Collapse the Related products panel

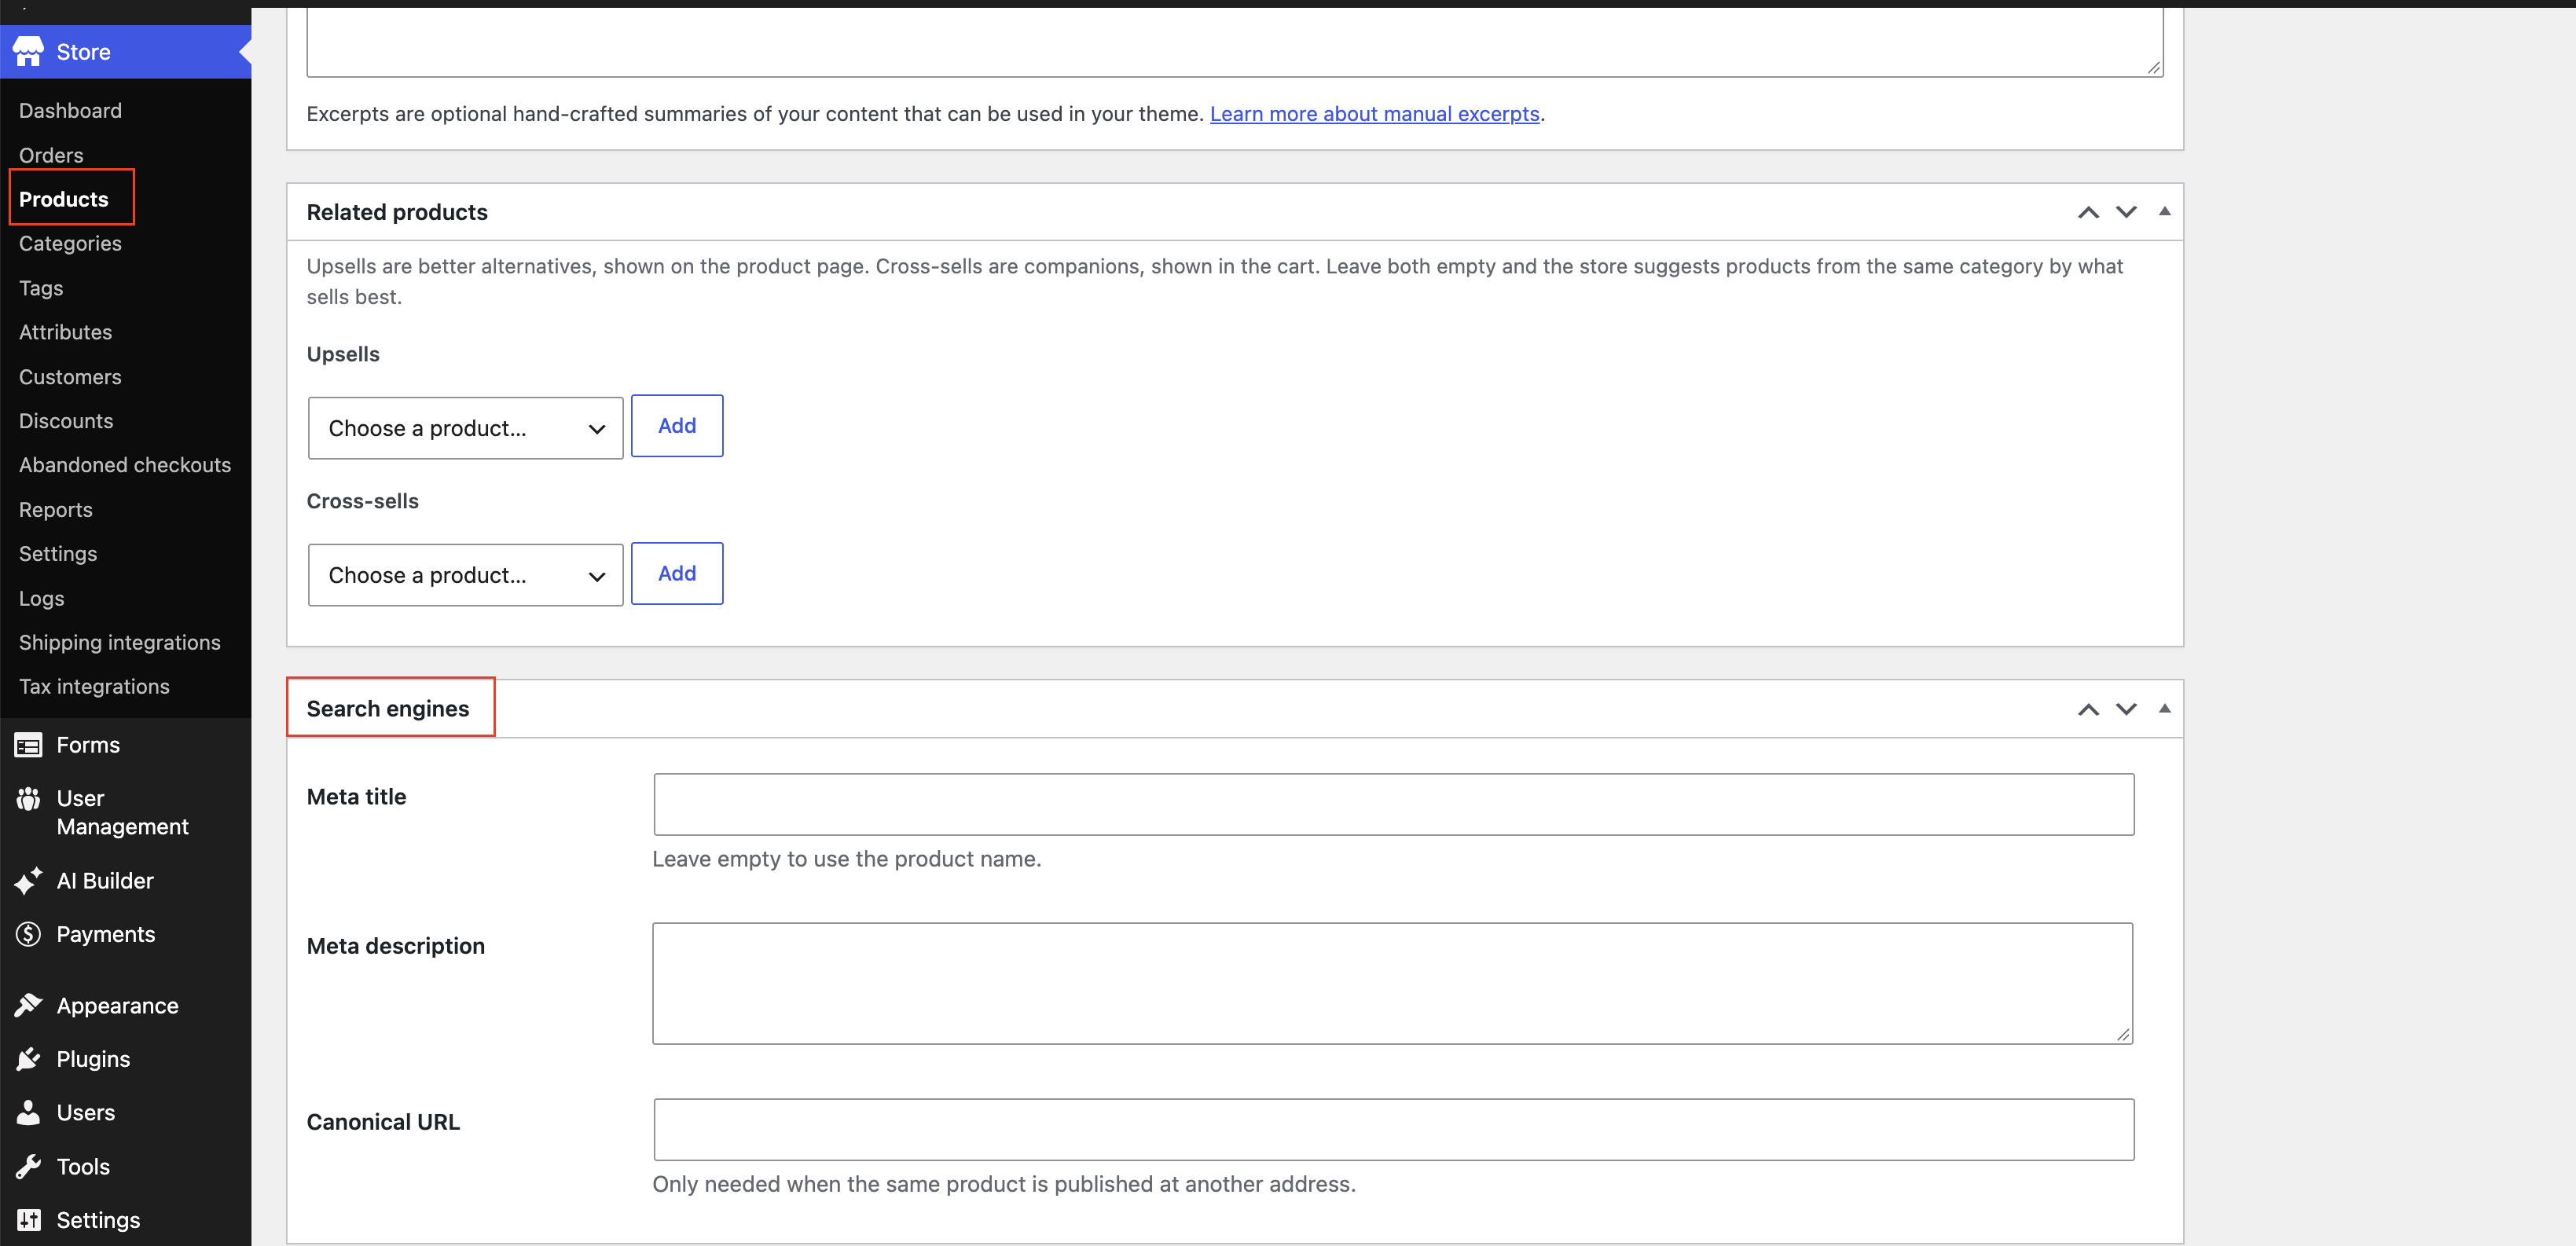point(2164,211)
